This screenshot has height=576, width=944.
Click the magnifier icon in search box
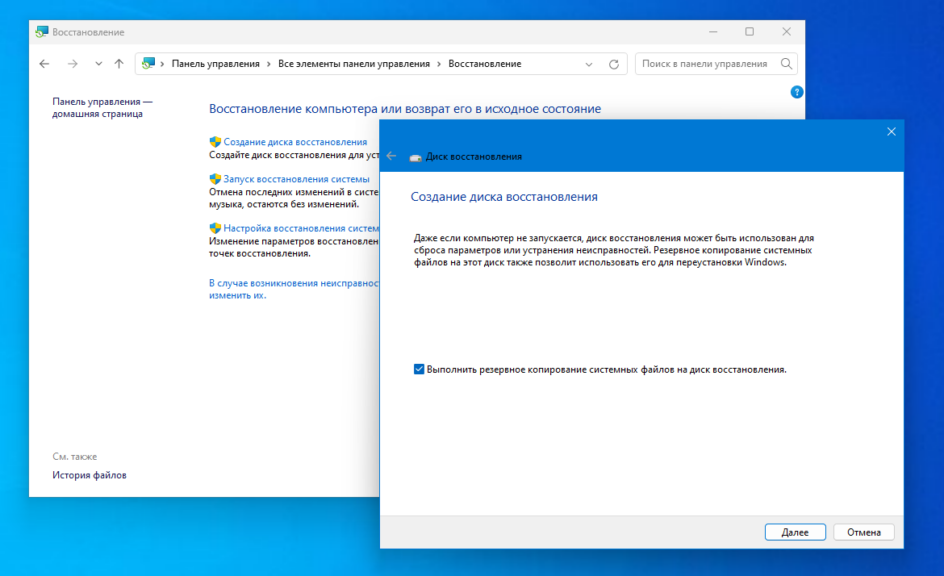coord(786,64)
